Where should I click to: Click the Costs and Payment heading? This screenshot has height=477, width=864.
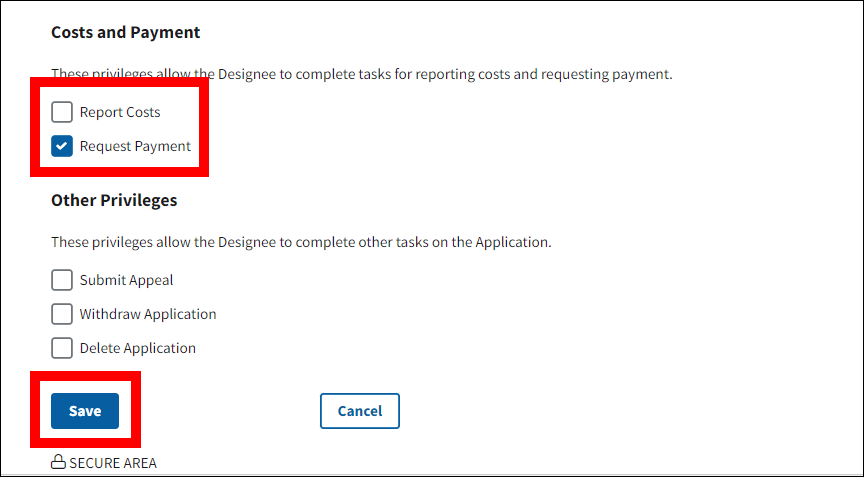click(x=126, y=32)
